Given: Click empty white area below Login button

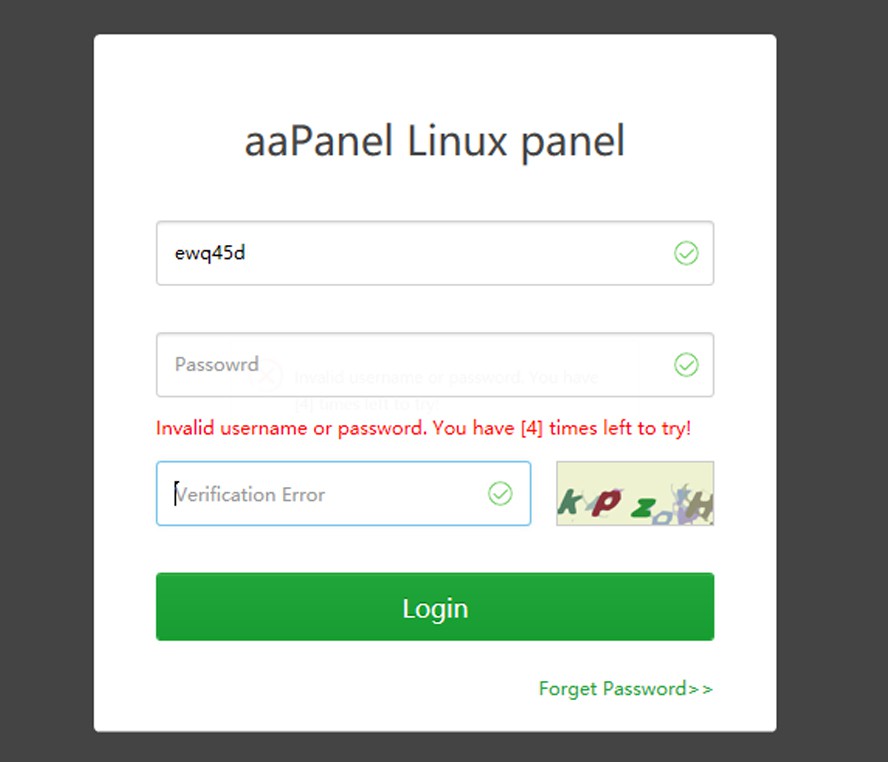Looking at the screenshot, I should click(x=300, y=690).
